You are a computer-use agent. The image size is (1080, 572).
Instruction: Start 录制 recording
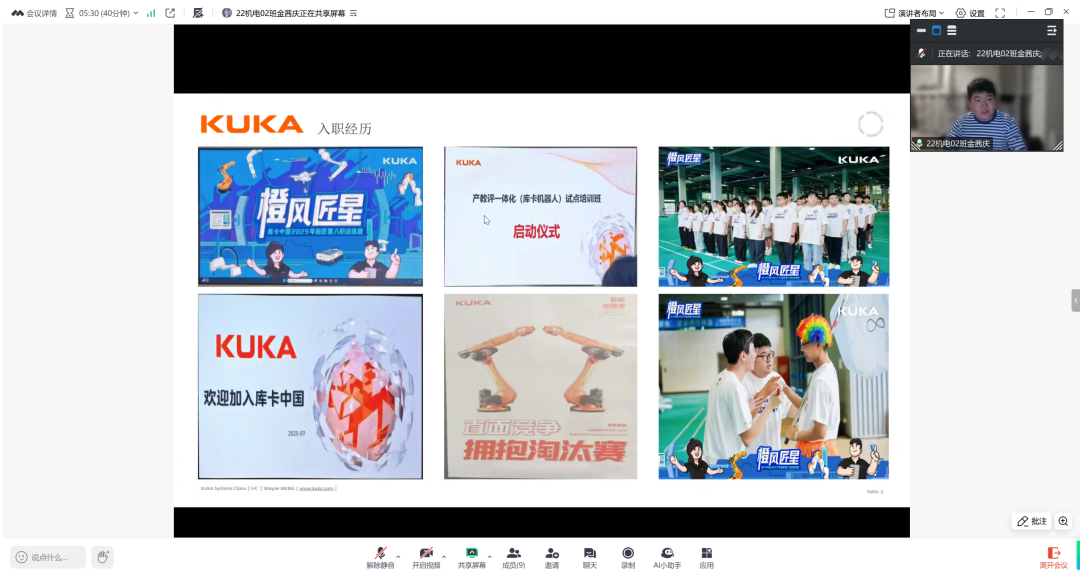click(x=627, y=558)
